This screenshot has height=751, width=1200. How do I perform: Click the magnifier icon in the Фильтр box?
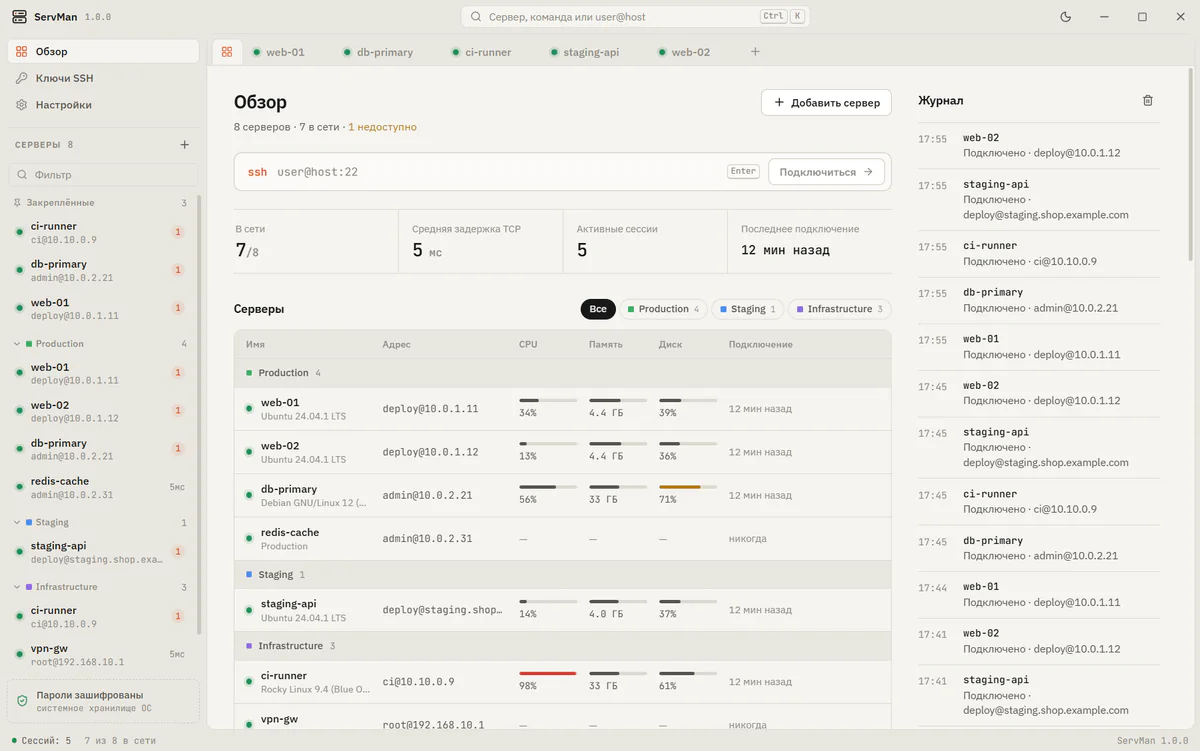click(x=22, y=175)
